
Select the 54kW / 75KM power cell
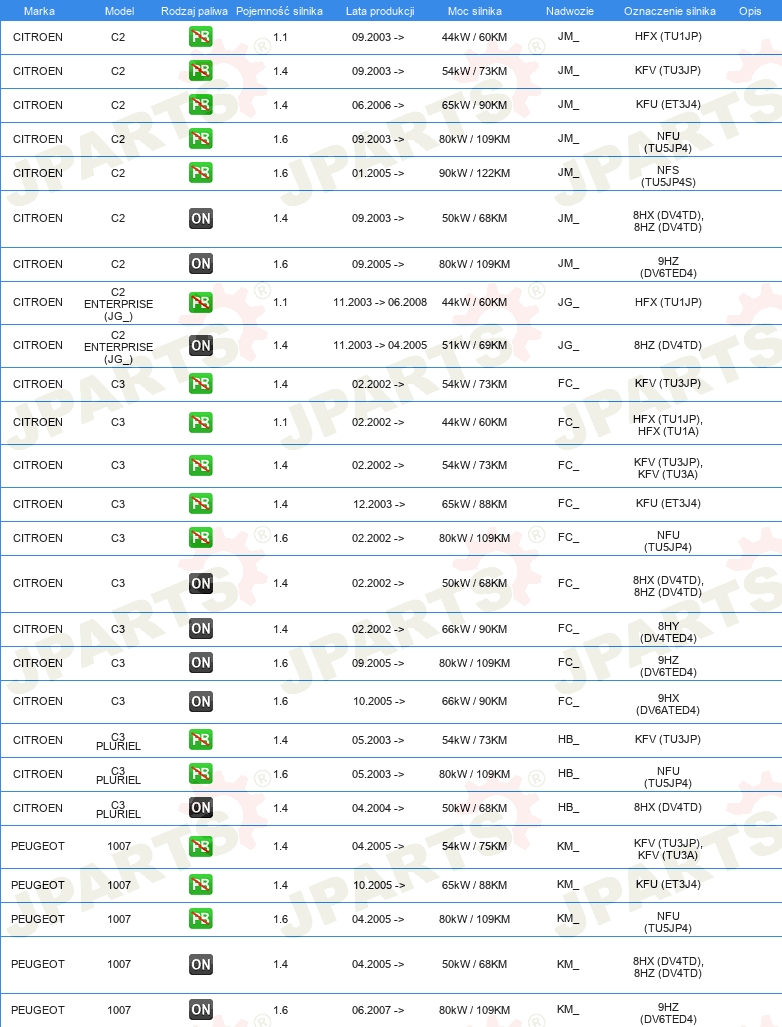(474, 846)
